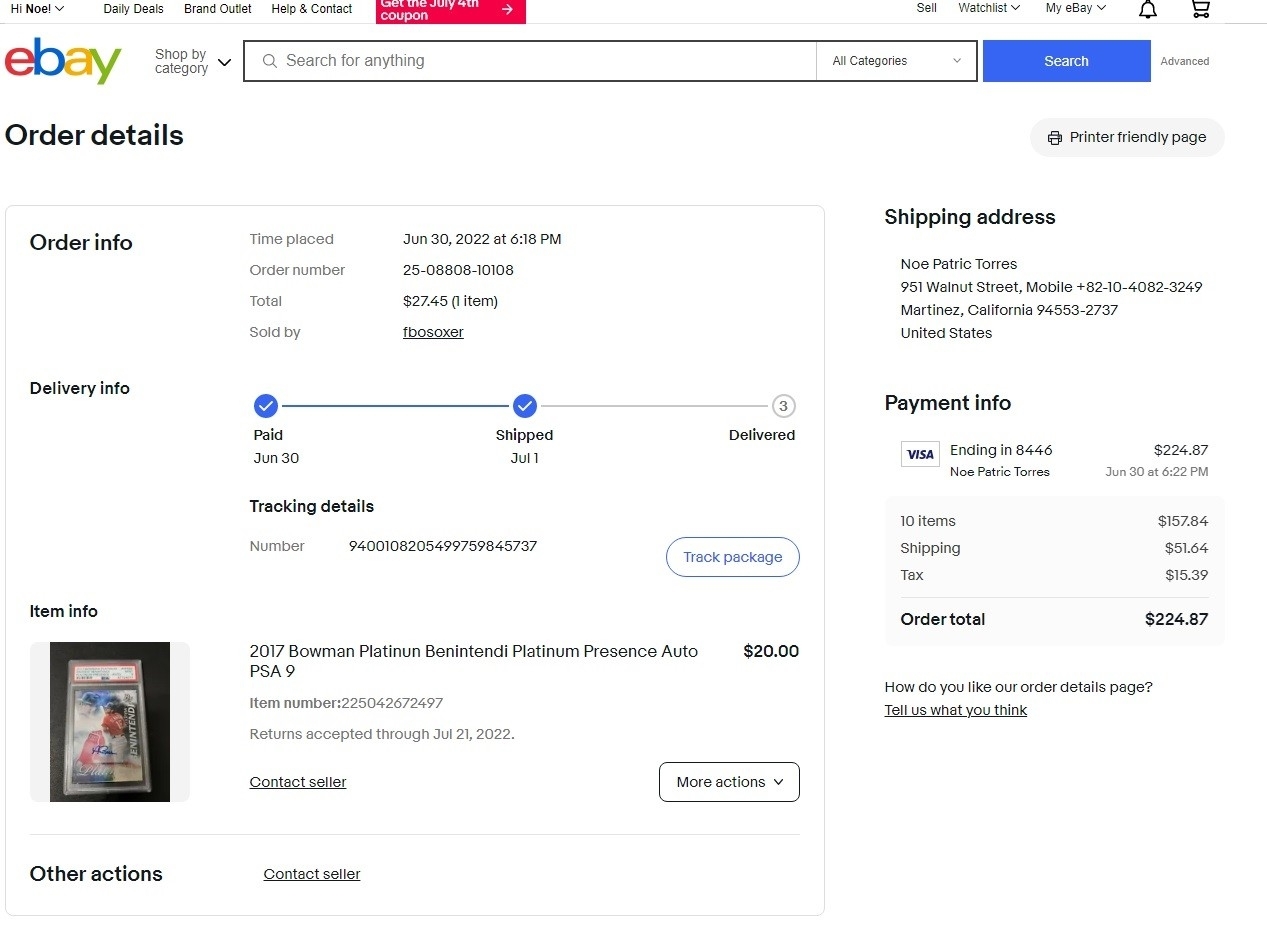Select tracking number 9400108205499759845737
Viewport: 1267px width, 935px height.
pos(443,546)
